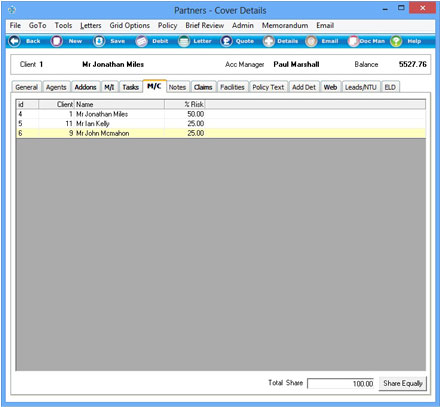Screen dimensions: 441x407
Task: Open the Grid Options menu
Action: [130, 25]
